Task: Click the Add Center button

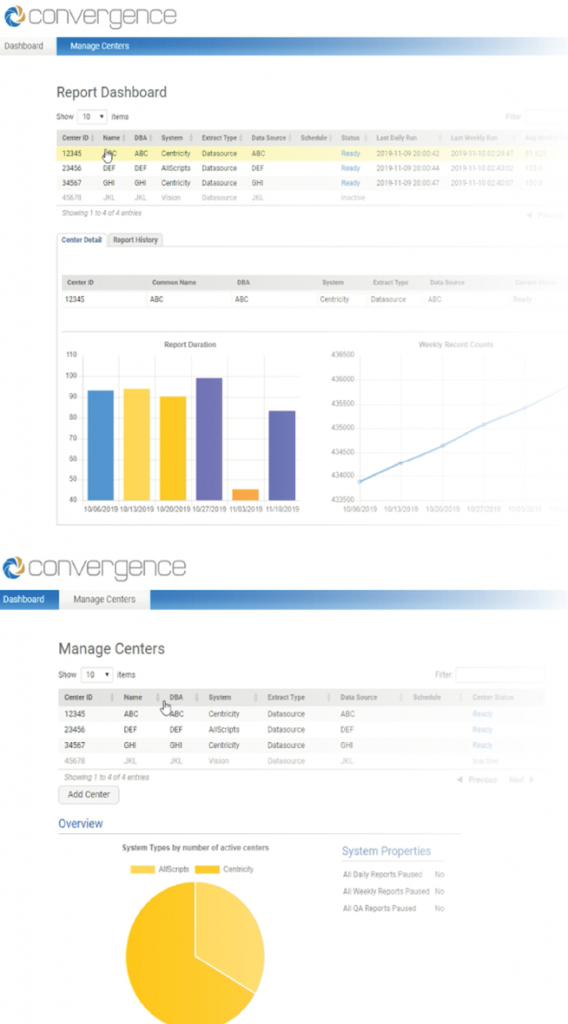Action: [89, 795]
